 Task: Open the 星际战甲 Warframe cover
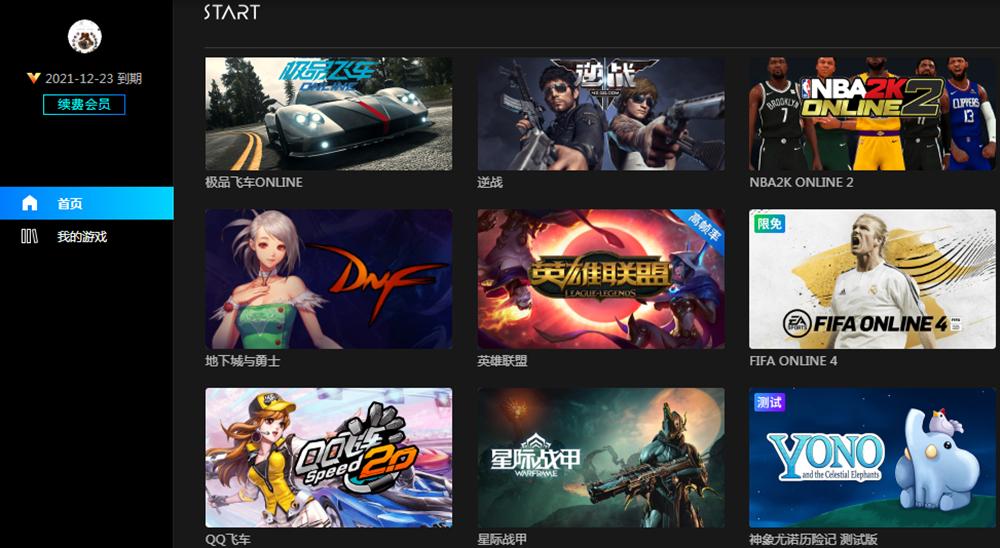[601, 457]
